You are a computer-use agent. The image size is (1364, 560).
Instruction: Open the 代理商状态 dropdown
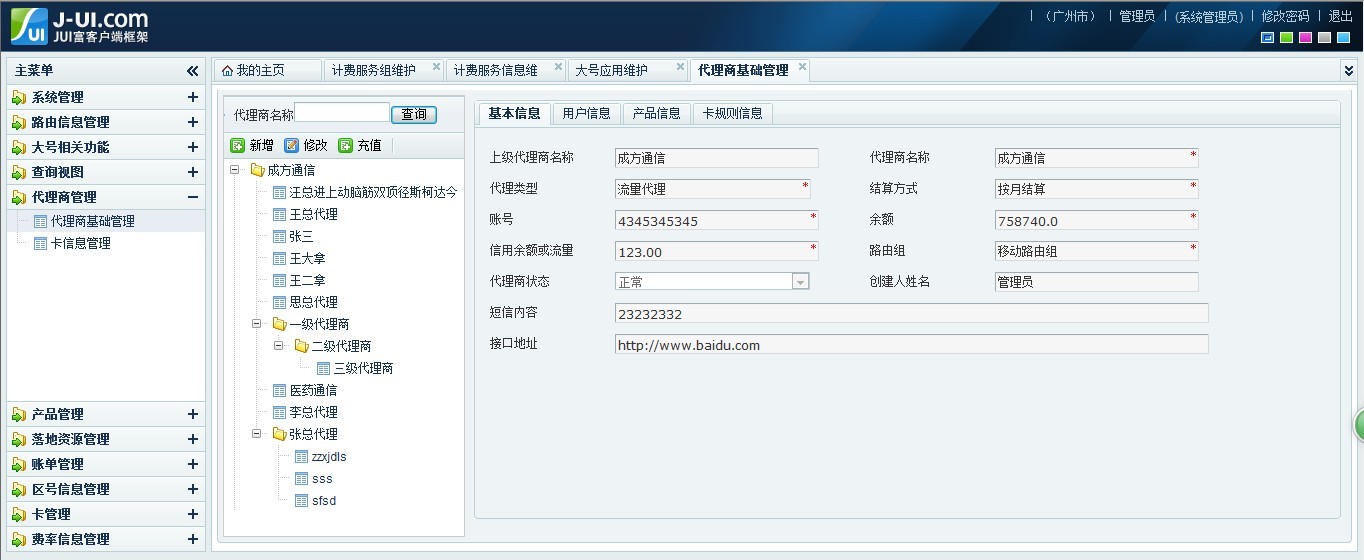pos(800,282)
